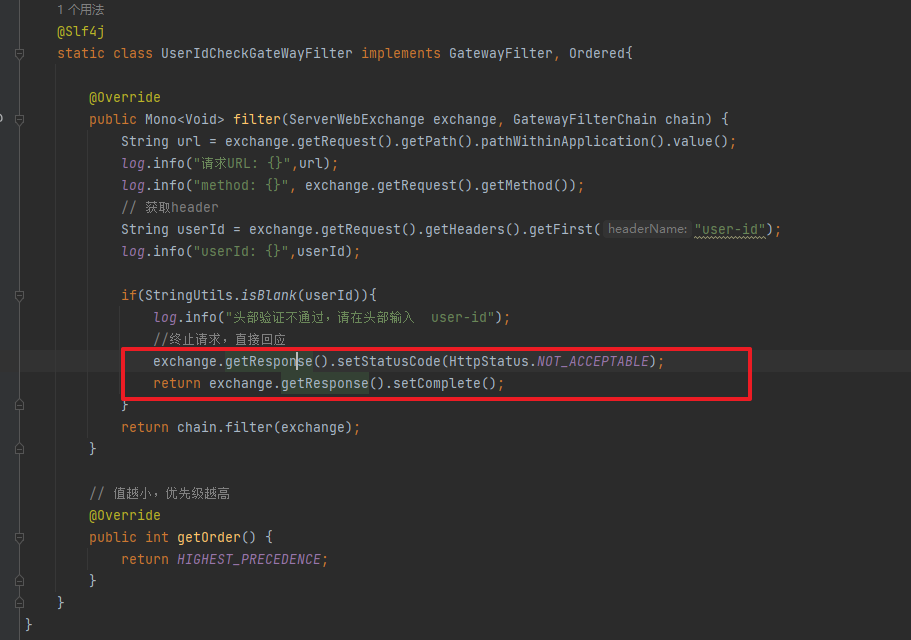Viewport: 911px width, 640px height.
Task: Collapse the filter method fold marker
Action: pos(19,120)
